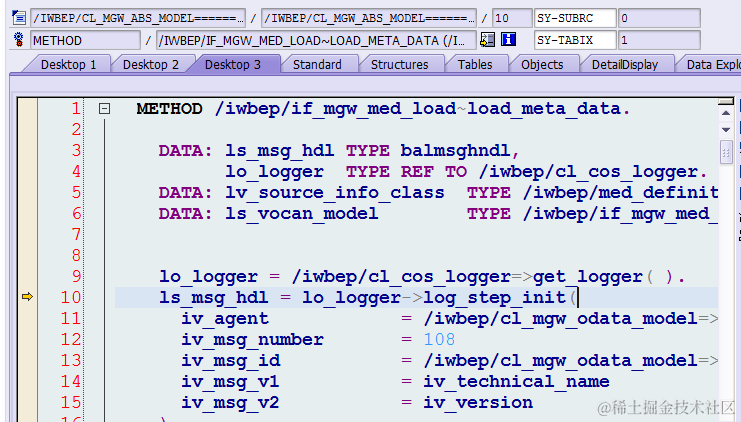Click the SY-TABIX field

575,40
